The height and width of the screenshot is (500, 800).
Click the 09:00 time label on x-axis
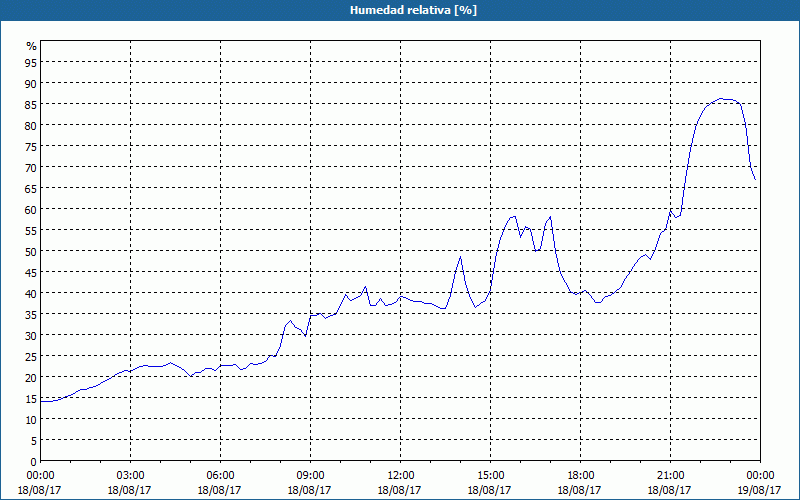click(x=310, y=475)
